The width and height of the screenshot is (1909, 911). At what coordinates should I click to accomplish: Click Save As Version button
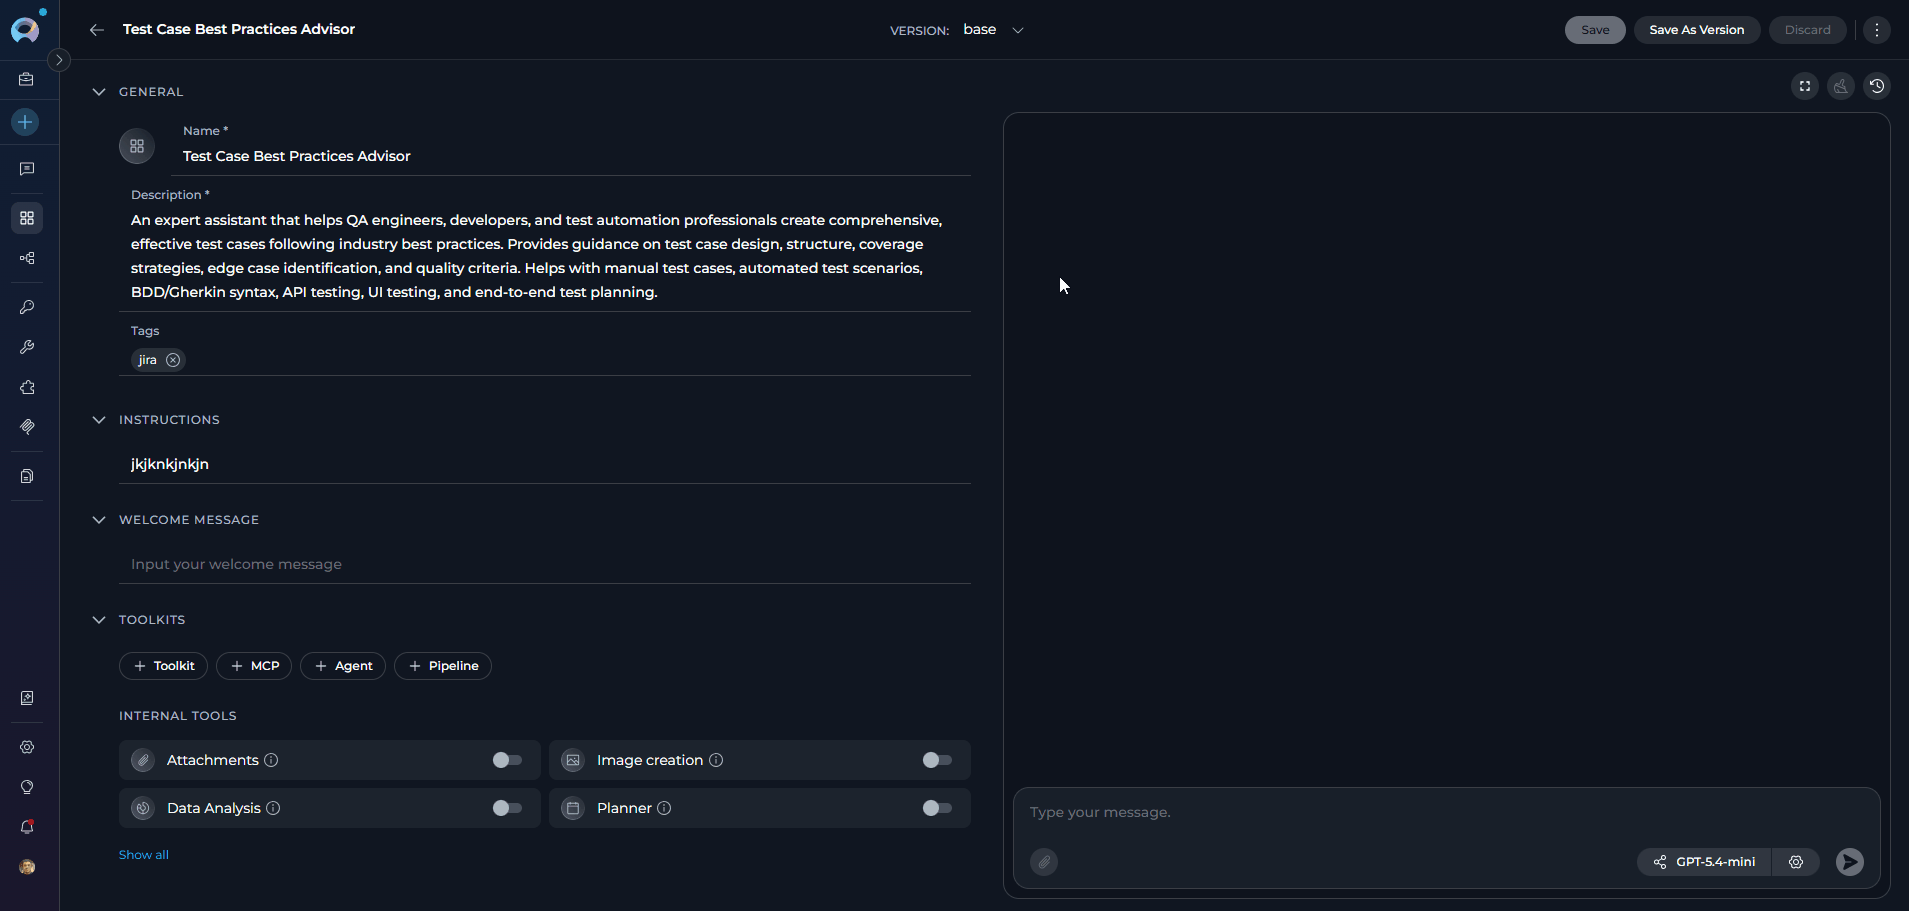click(x=1697, y=30)
